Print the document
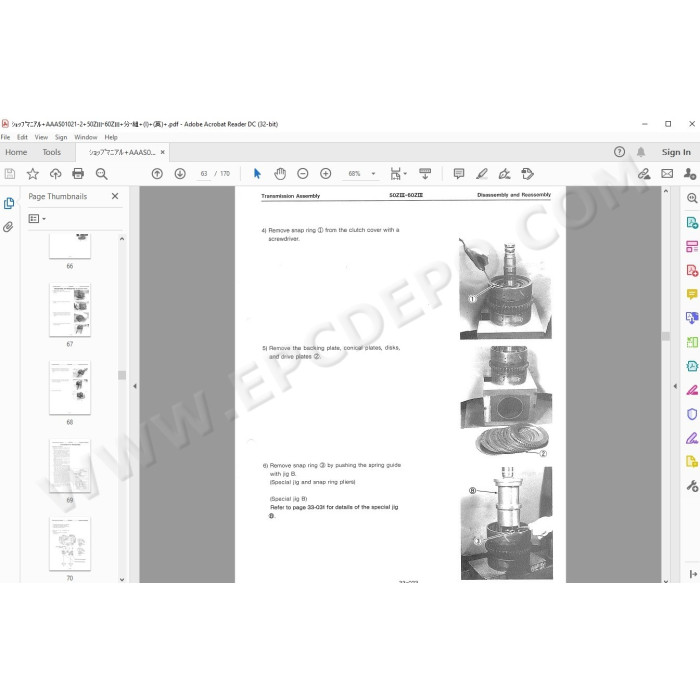This screenshot has width=700, height=700. [78, 174]
